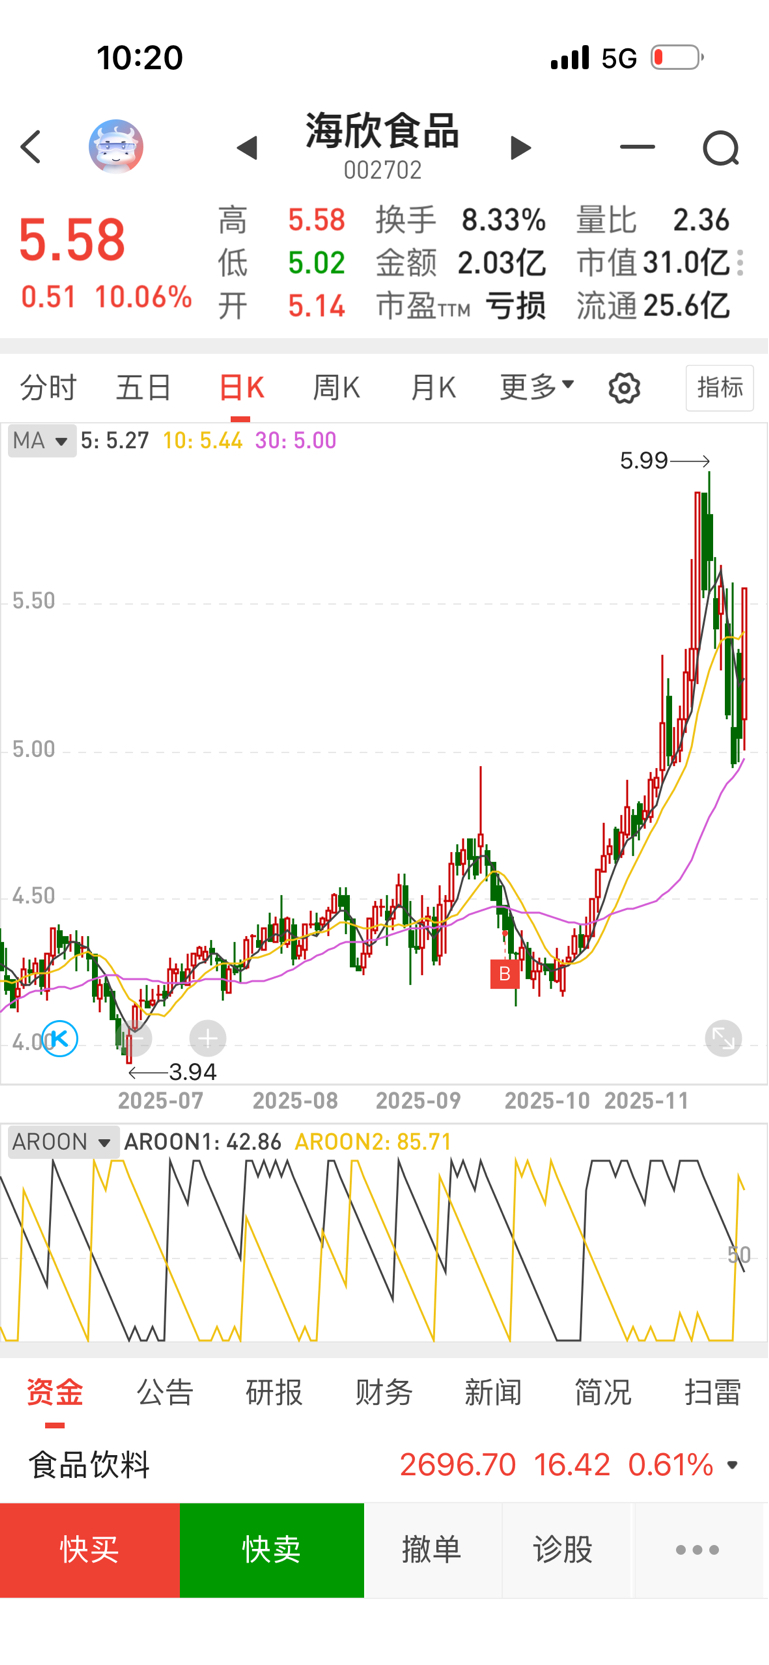Image resolution: width=769 pixels, height=1665 pixels.
Task: Open the bottom more options ellipsis
Action: 697,1550
